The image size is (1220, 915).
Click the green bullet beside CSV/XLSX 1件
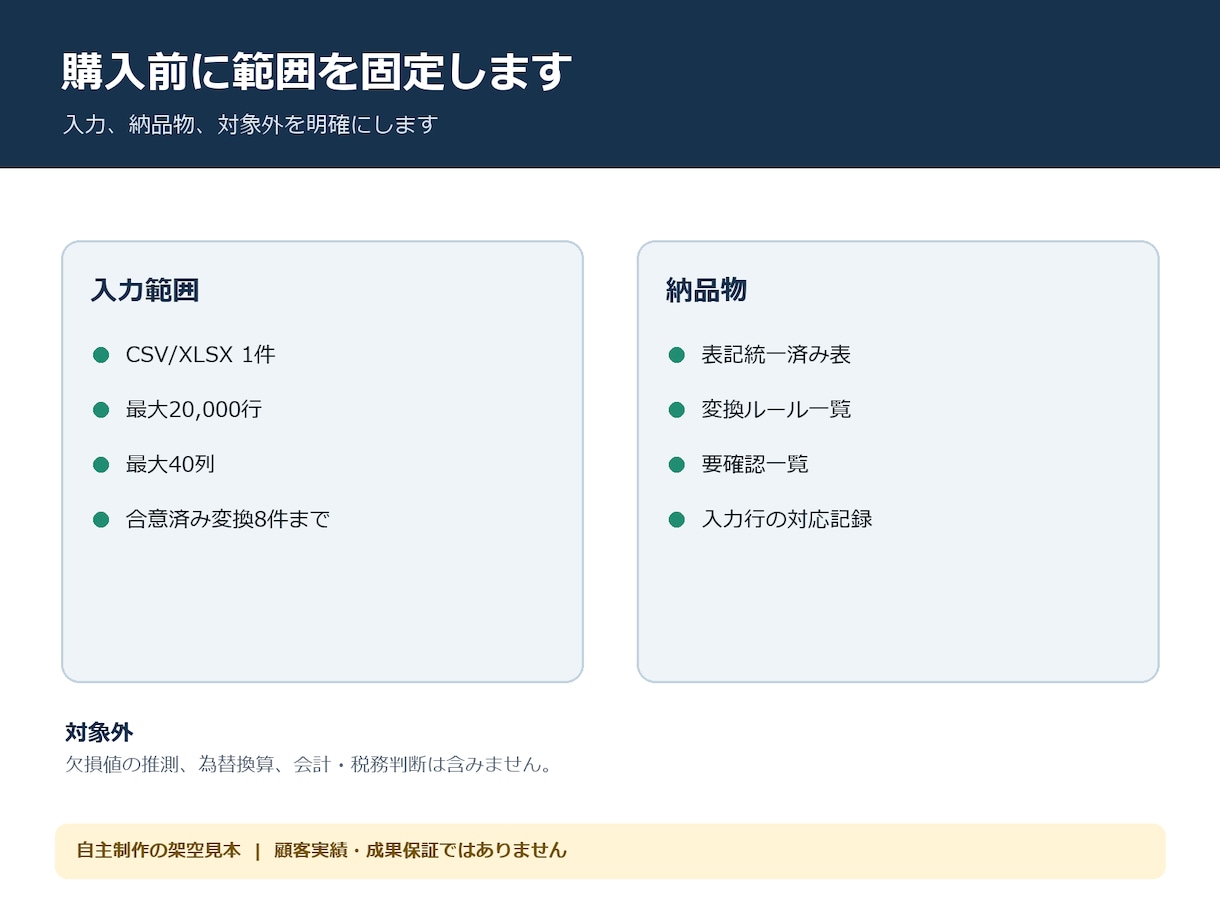(x=101, y=355)
